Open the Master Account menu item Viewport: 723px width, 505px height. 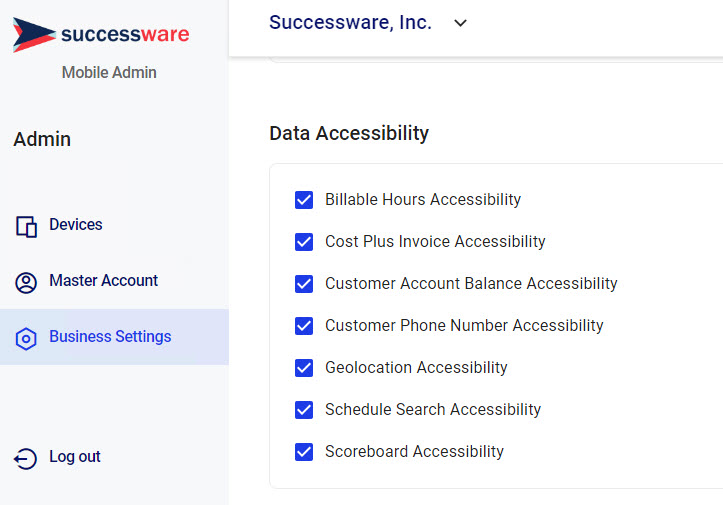pyautogui.click(x=114, y=281)
